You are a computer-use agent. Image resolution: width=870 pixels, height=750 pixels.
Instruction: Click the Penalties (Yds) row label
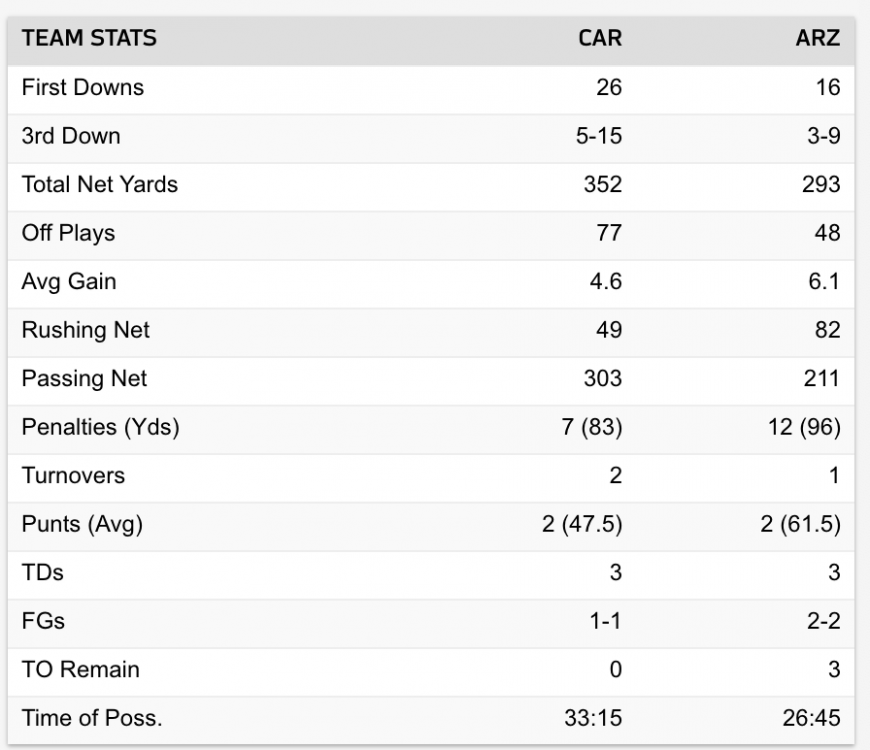pyautogui.click(x=100, y=427)
